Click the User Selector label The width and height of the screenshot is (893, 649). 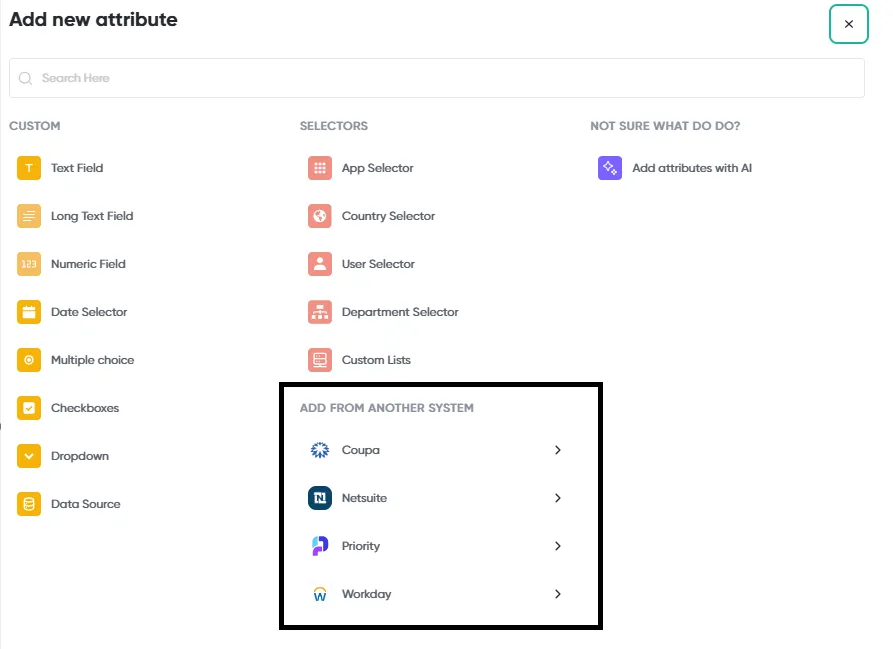[x=378, y=264]
